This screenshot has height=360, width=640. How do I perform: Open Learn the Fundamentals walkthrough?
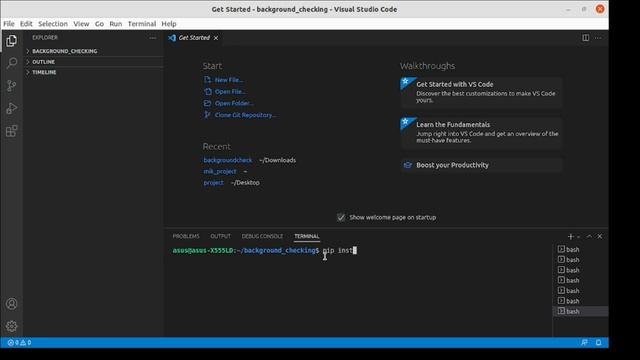(x=482, y=133)
